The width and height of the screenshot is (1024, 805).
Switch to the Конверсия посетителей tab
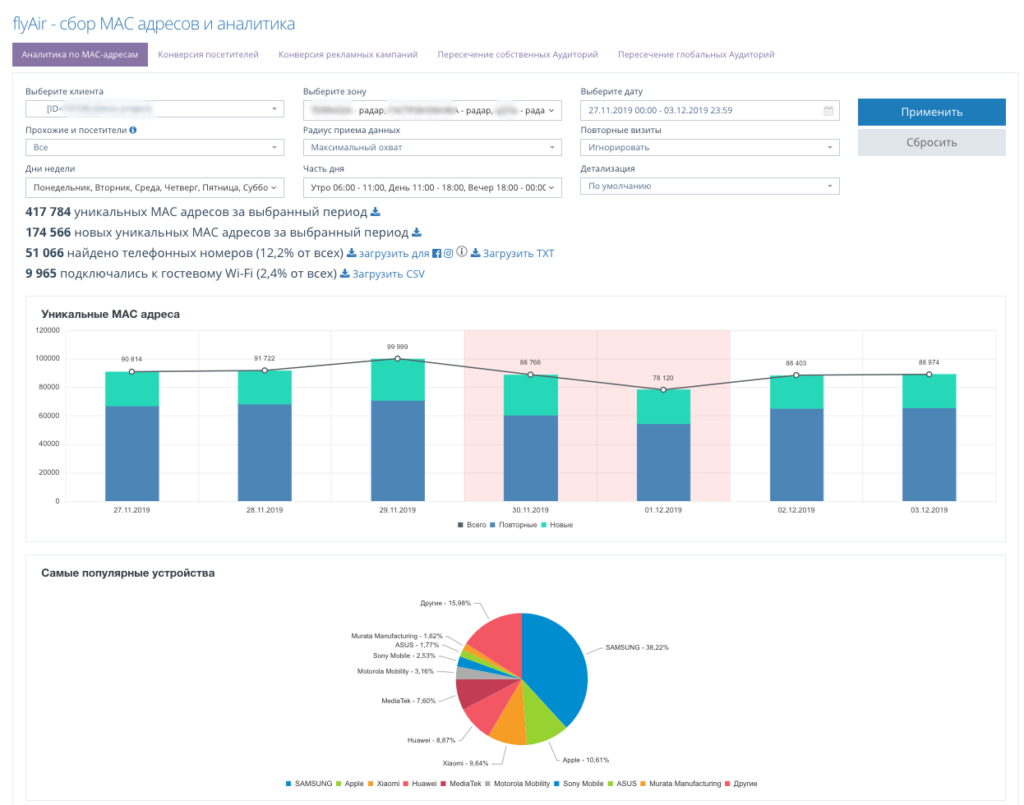click(208, 55)
